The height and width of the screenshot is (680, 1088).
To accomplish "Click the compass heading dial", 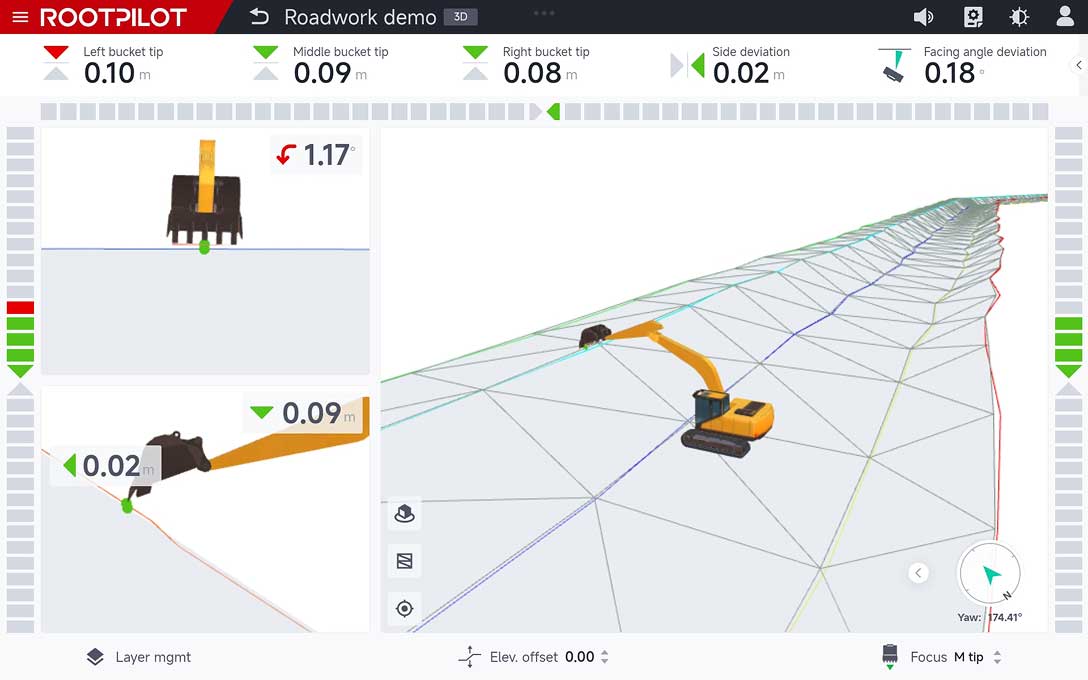I will [989, 574].
